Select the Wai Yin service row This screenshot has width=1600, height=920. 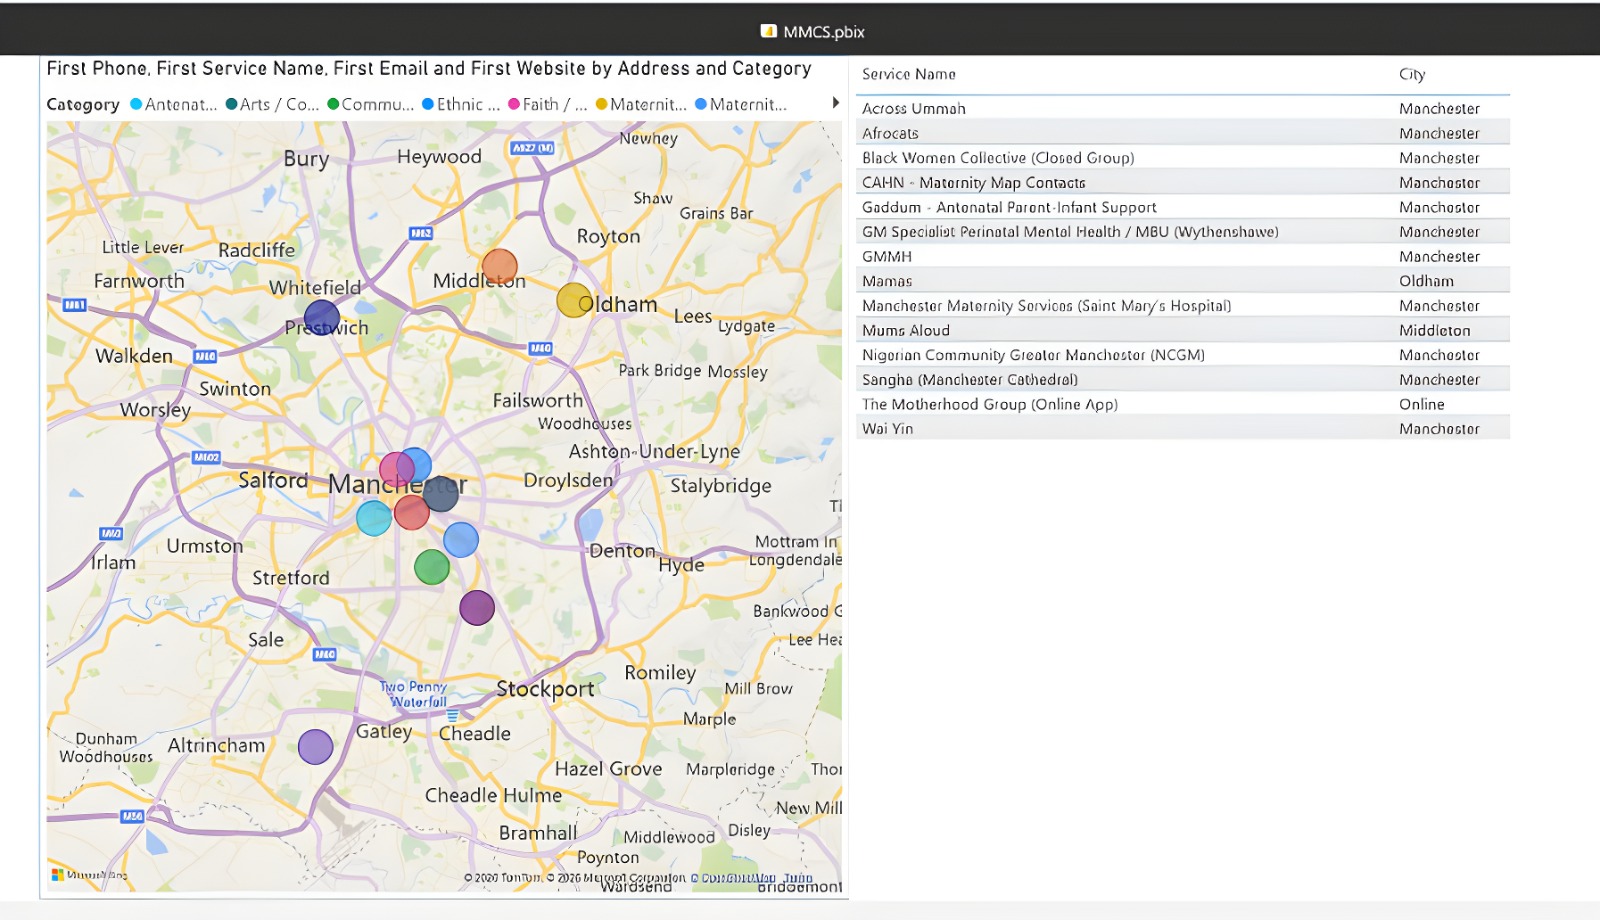tap(1183, 429)
